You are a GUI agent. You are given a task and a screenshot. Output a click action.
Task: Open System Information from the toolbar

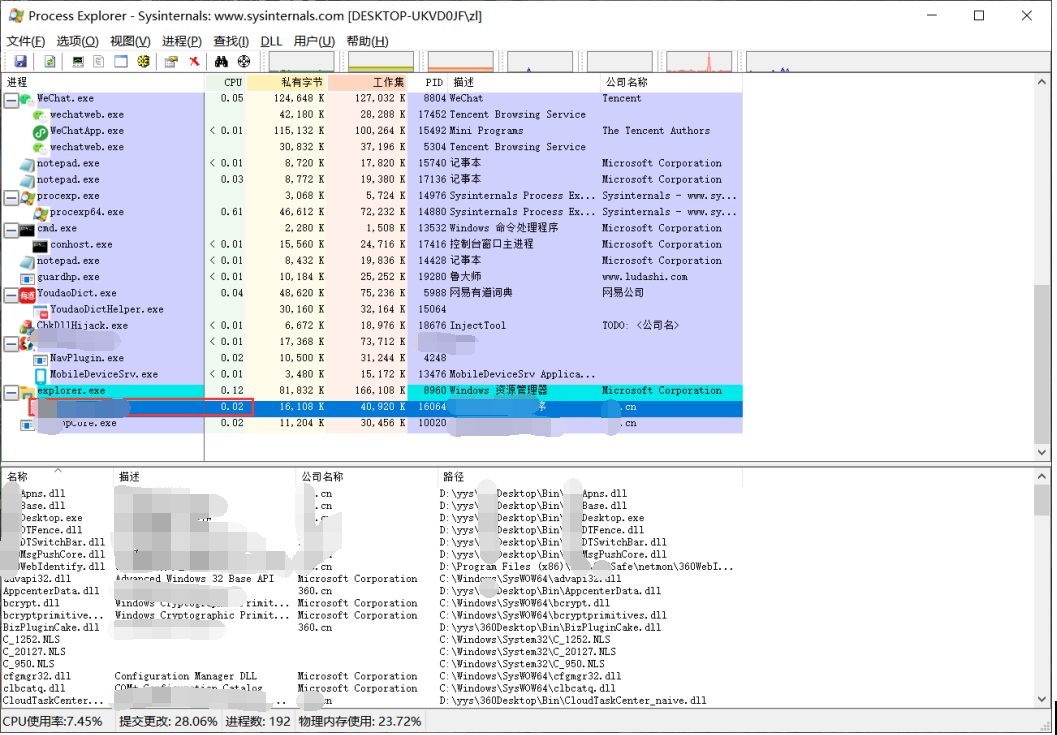pos(78,61)
